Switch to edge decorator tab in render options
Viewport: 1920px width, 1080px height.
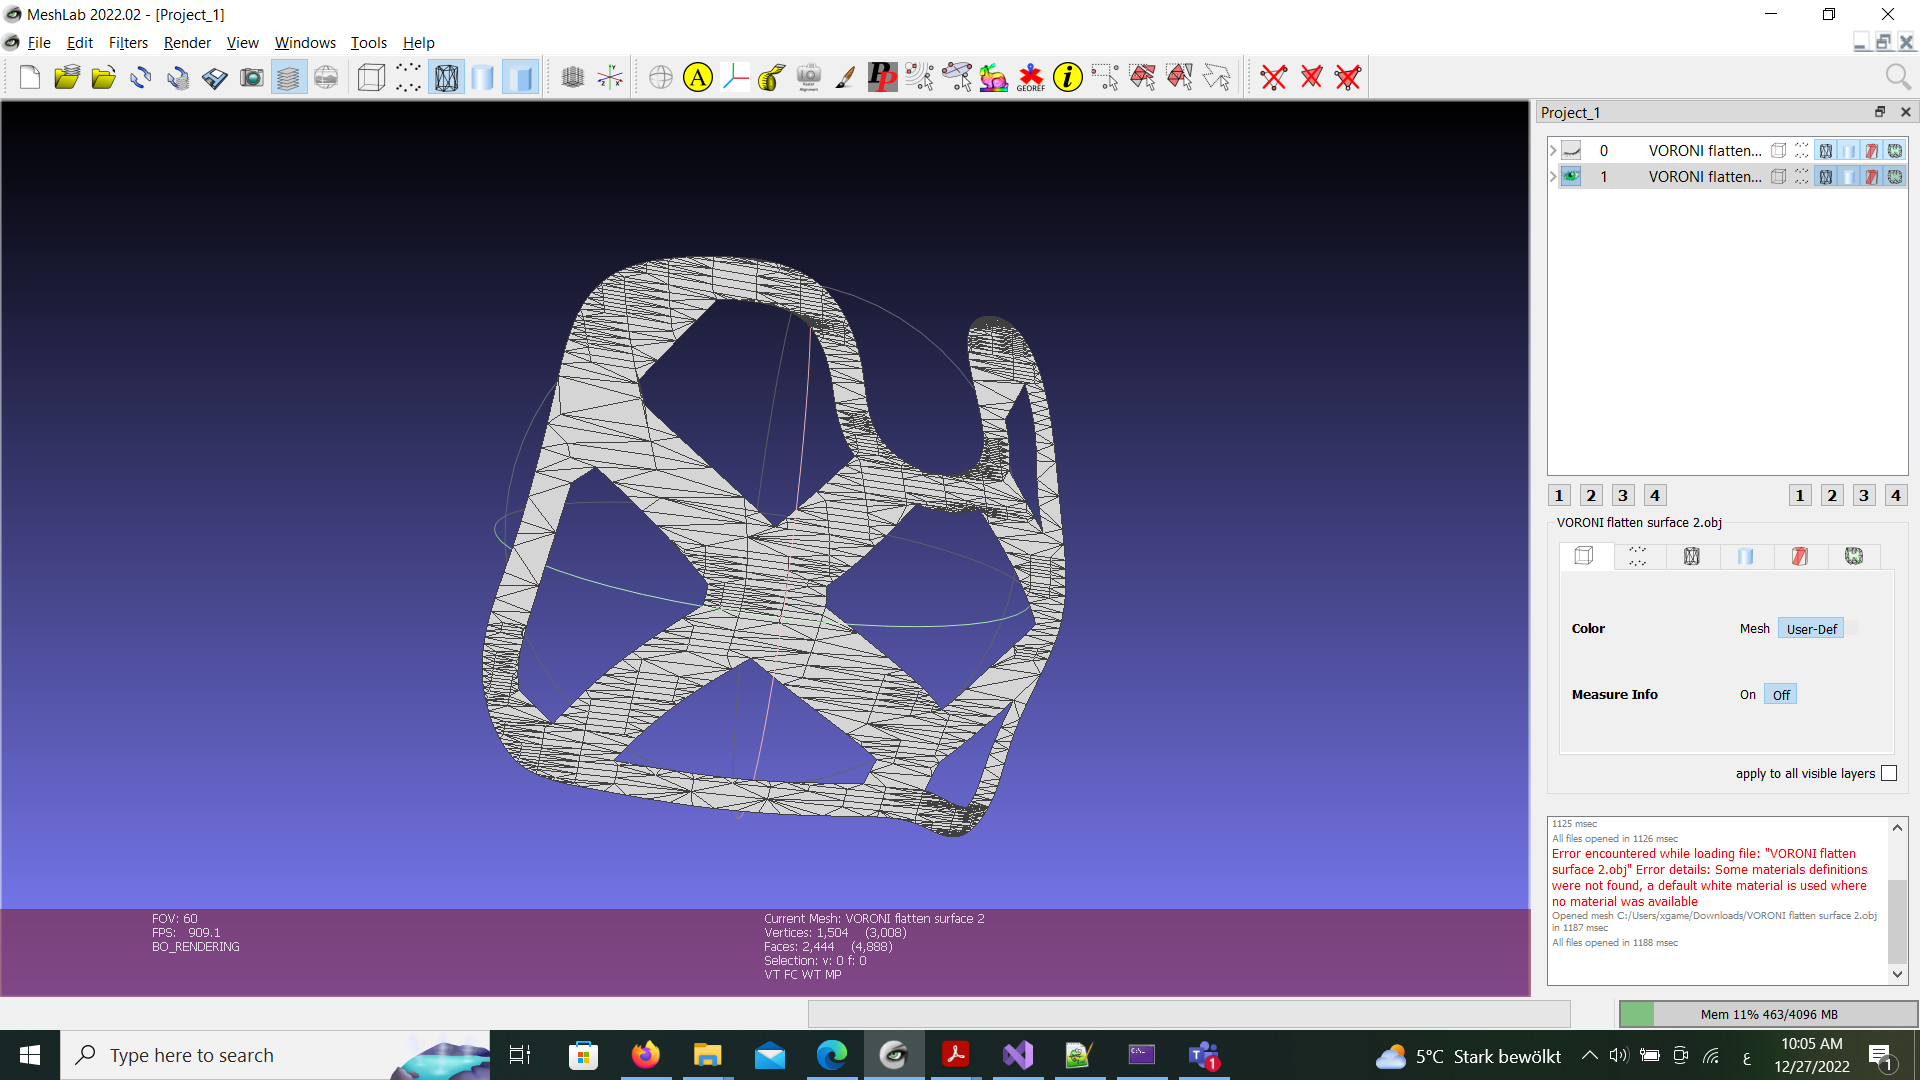point(1853,556)
